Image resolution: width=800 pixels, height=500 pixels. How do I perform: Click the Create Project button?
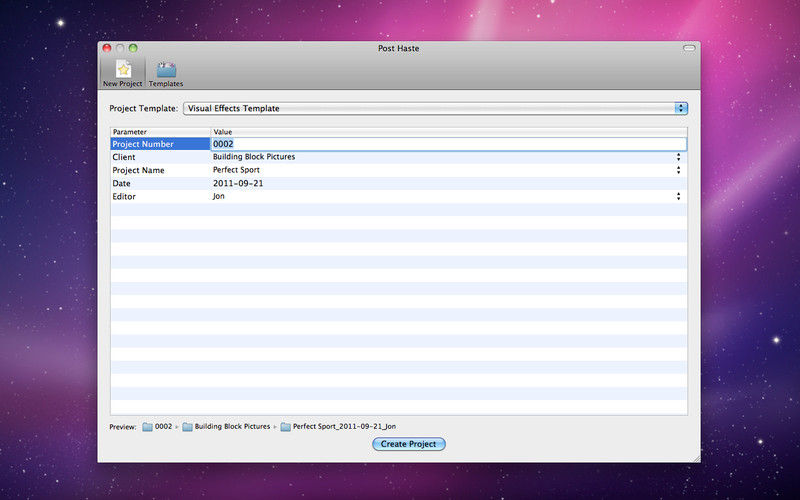pos(409,444)
